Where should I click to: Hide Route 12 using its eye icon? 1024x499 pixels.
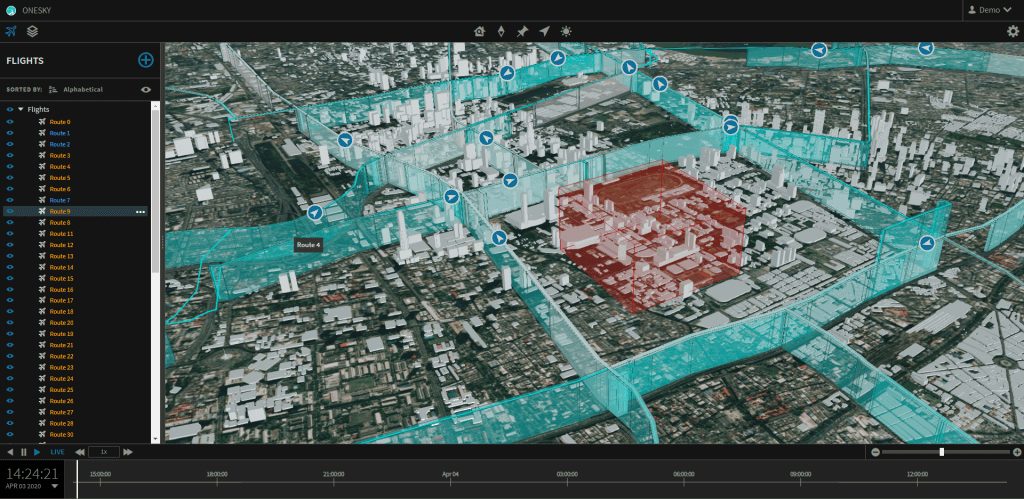(x=10, y=245)
